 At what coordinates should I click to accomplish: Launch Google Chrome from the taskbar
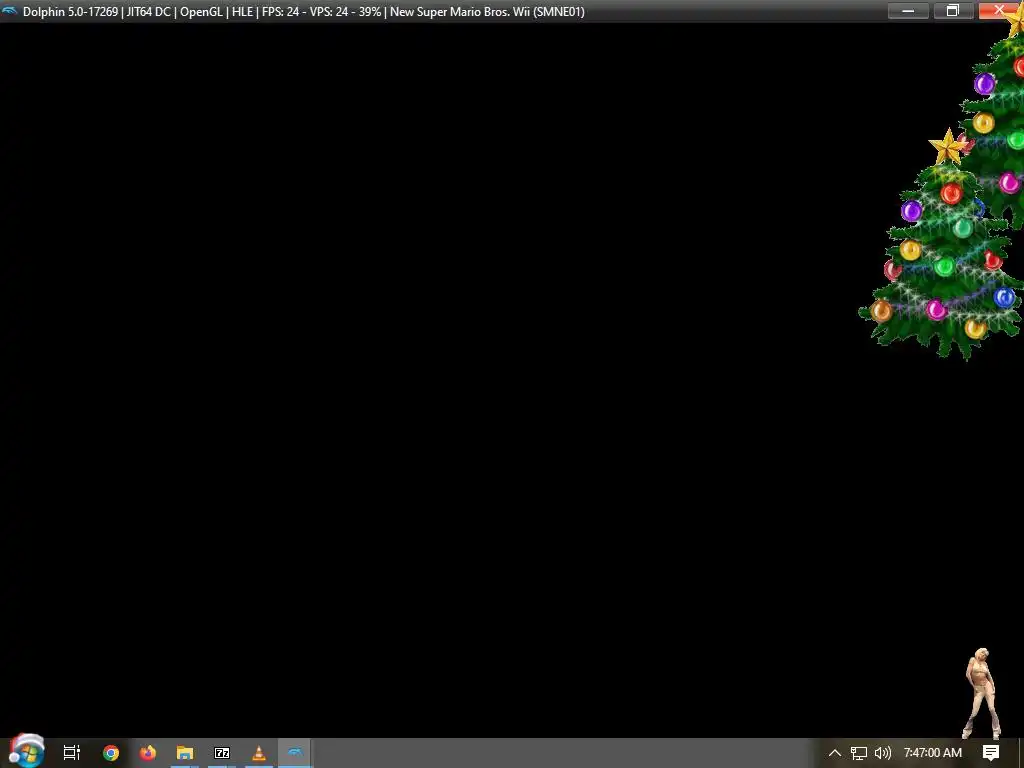pos(111,753)
